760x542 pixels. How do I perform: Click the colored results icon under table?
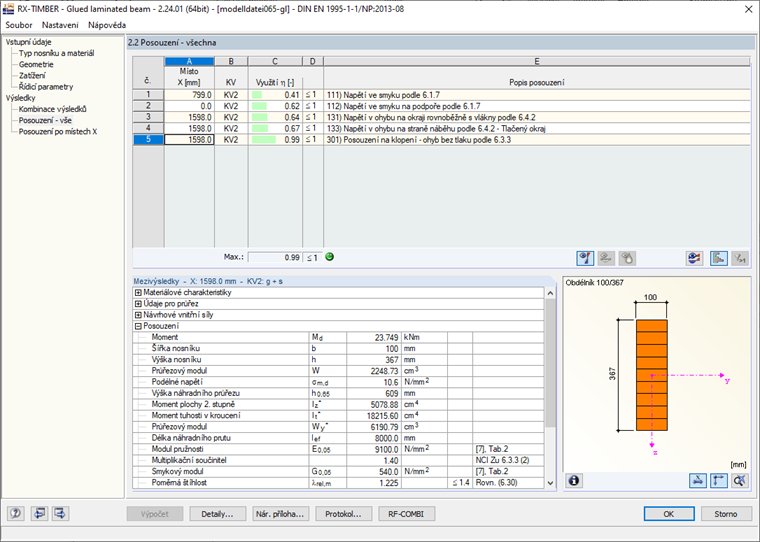695,258
